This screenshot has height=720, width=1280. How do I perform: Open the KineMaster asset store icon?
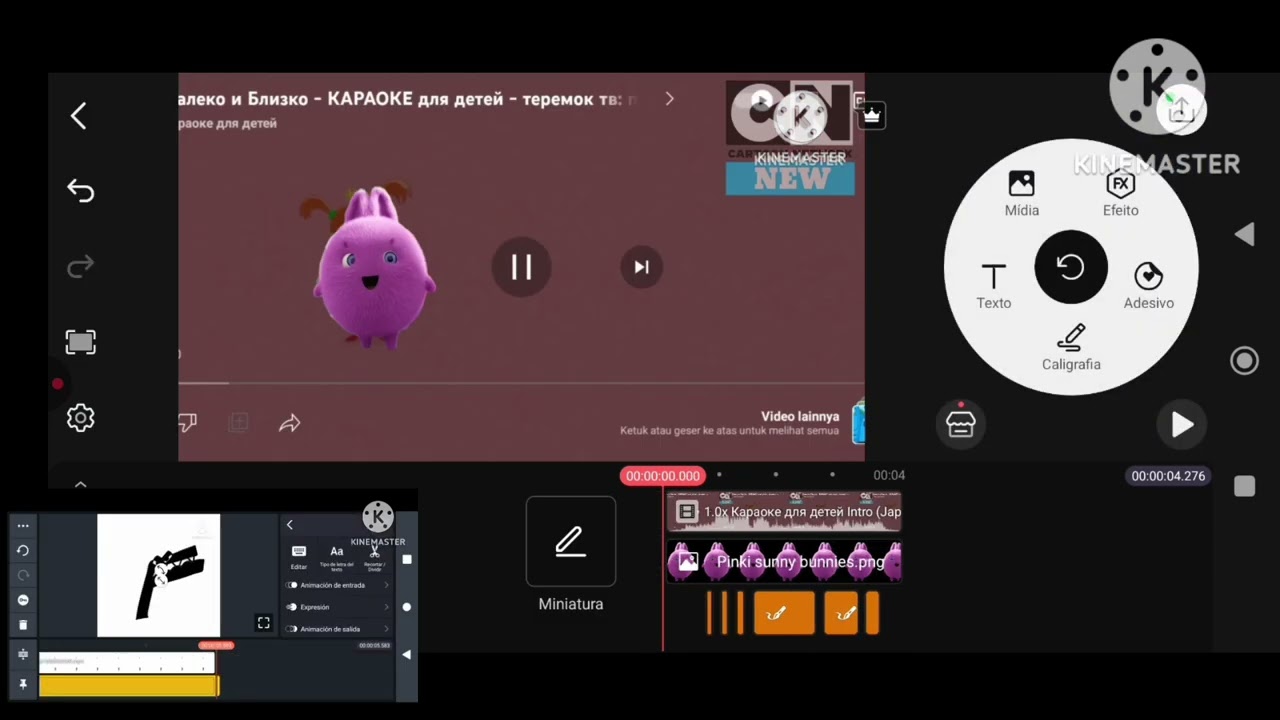coord(960,423)
